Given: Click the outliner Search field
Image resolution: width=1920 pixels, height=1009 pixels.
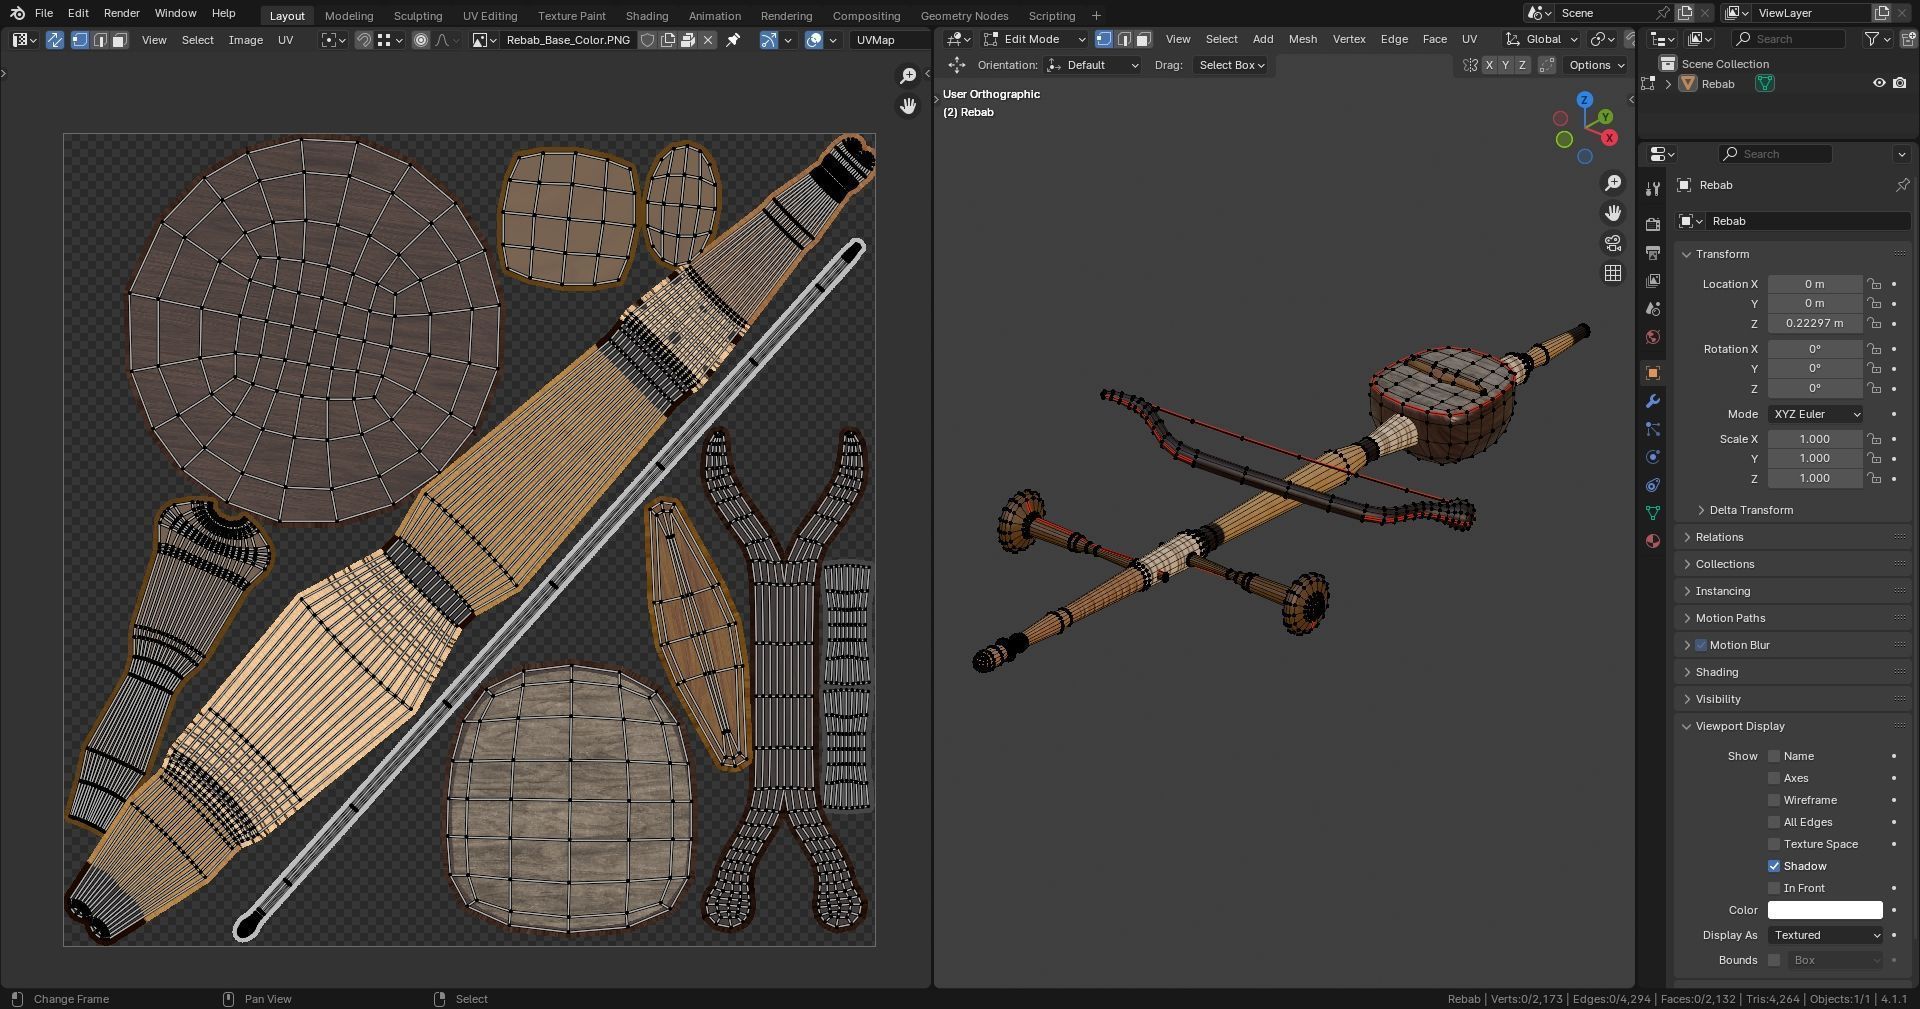Looking at the screenshot, I should coord(1788,39).
